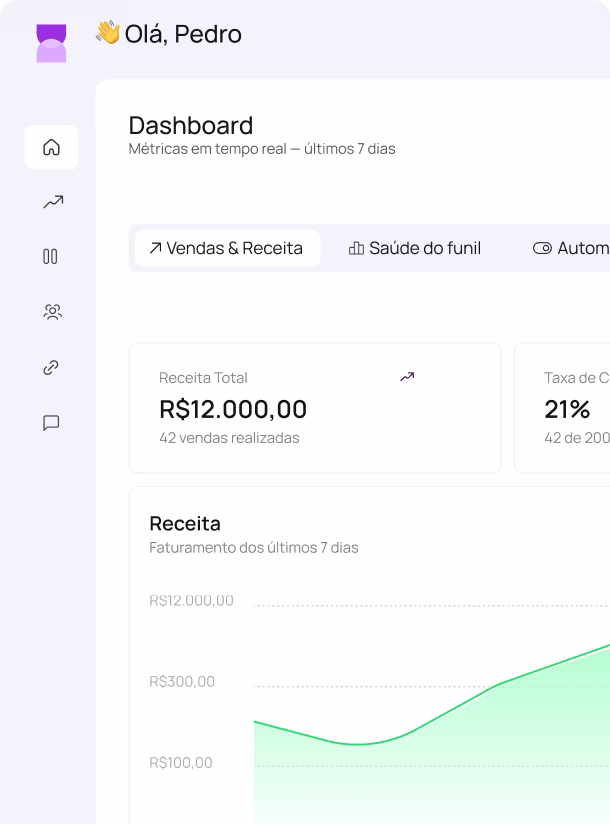Viewport: 610px width, 824px height.
Task: Switch to Vendas & Receita tab
Action: tap(228, 248)
